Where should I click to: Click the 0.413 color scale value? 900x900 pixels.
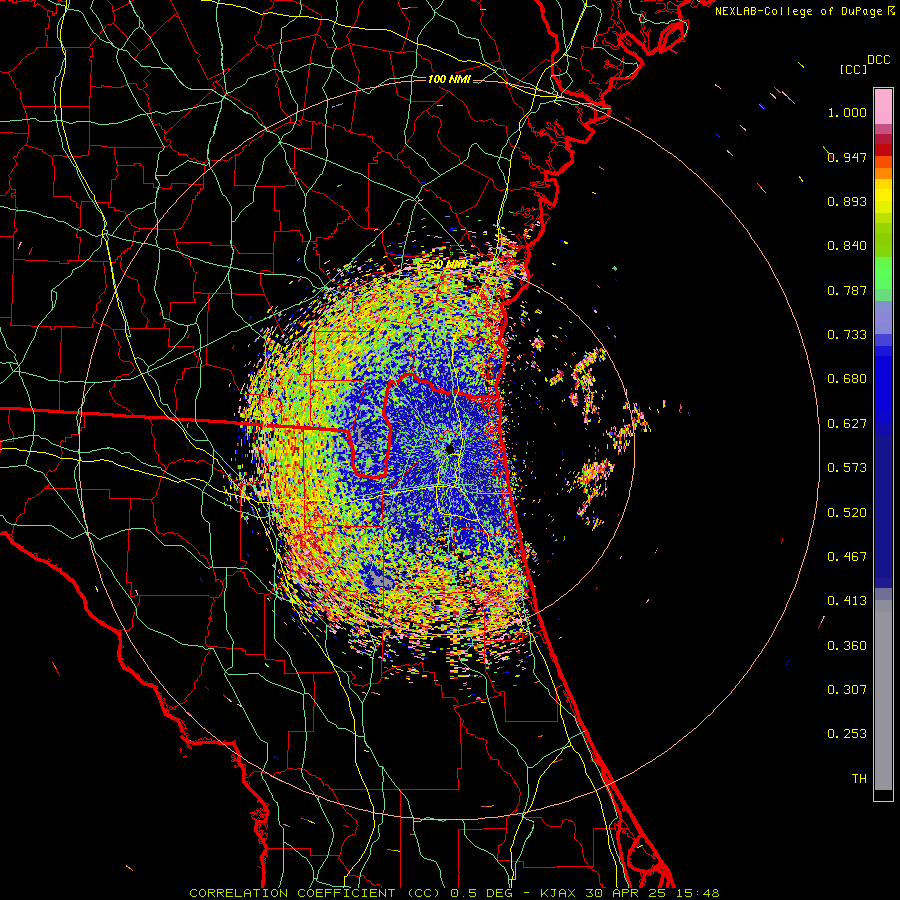click(x=847, y=601)
